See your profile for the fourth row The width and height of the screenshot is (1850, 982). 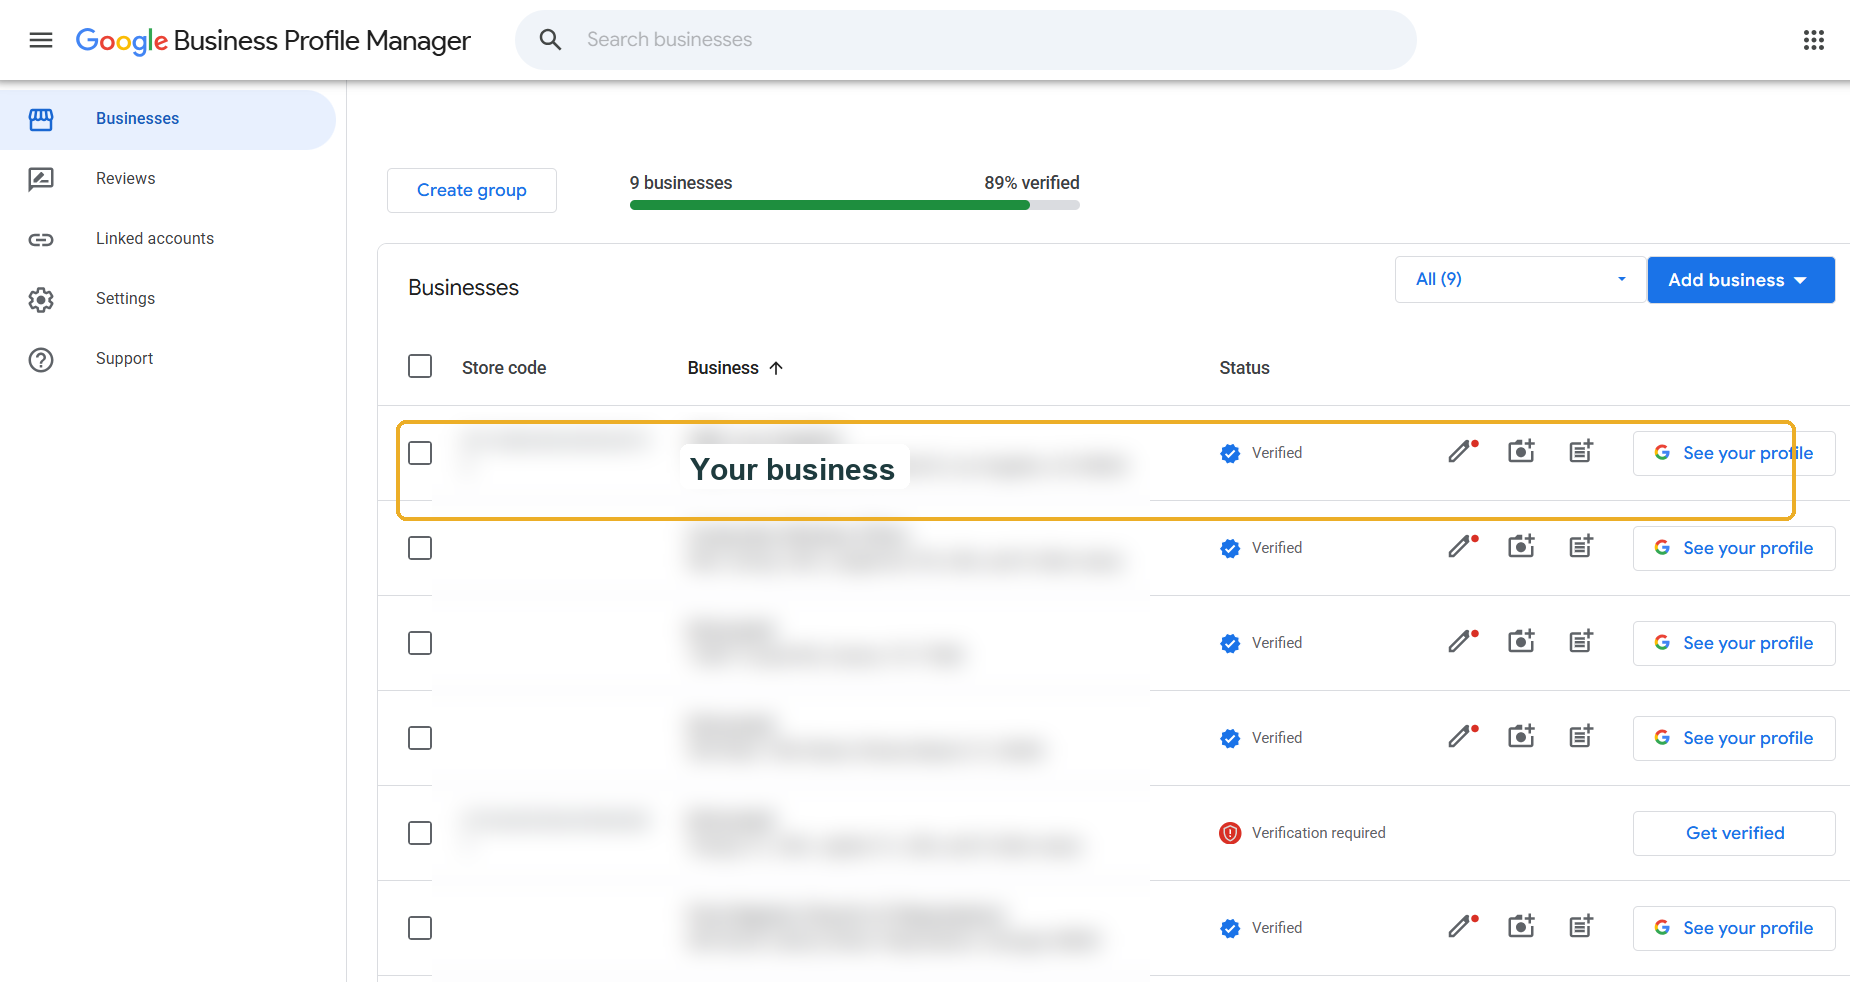1734,738
